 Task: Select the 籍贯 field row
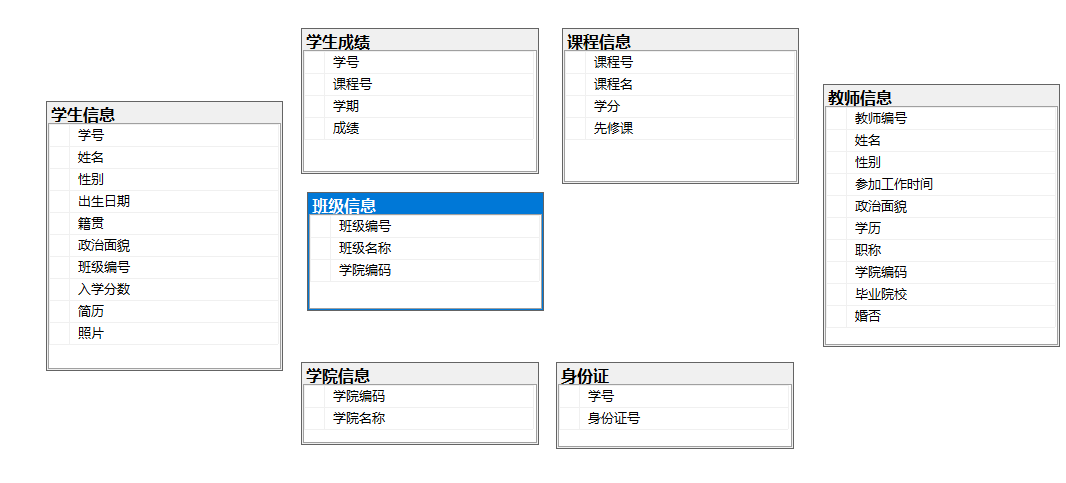point(164,223)
